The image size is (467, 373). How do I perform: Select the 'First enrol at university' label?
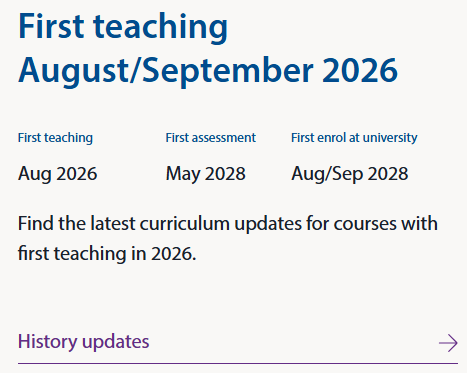pos(354,138)
